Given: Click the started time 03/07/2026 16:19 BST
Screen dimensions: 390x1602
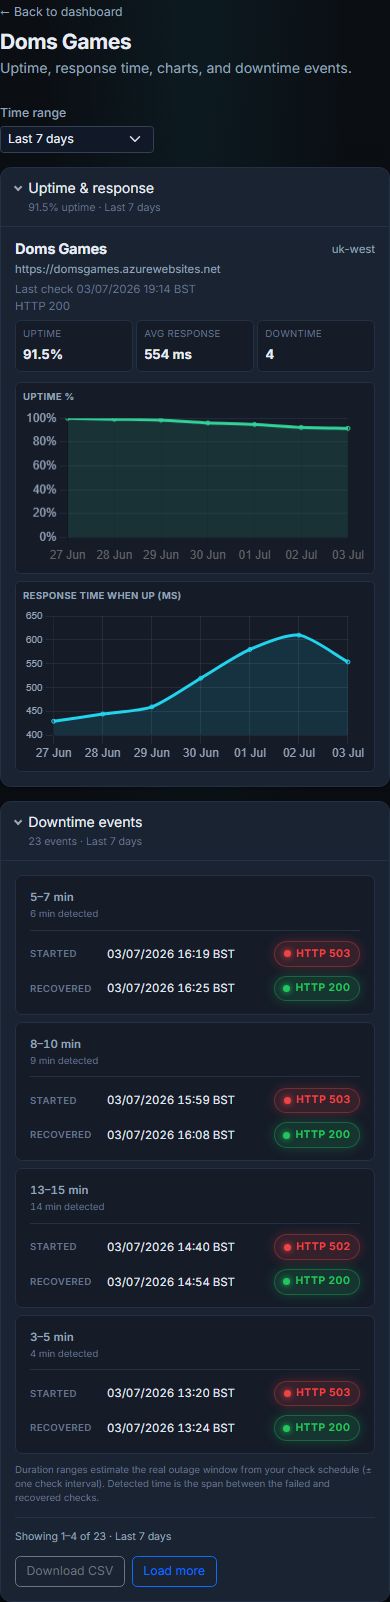Looking at the screenshot, I should pos(171,954).
